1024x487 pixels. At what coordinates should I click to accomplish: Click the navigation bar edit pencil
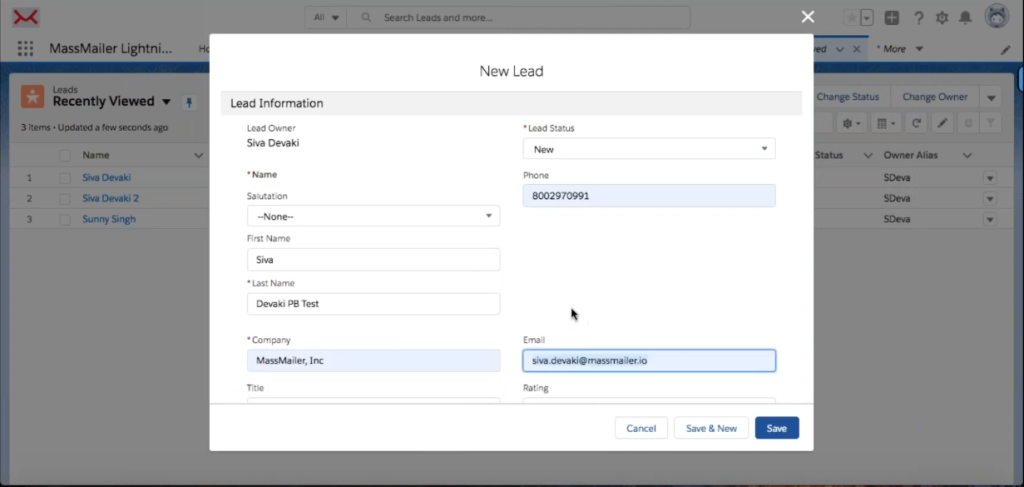(1006, 50)
